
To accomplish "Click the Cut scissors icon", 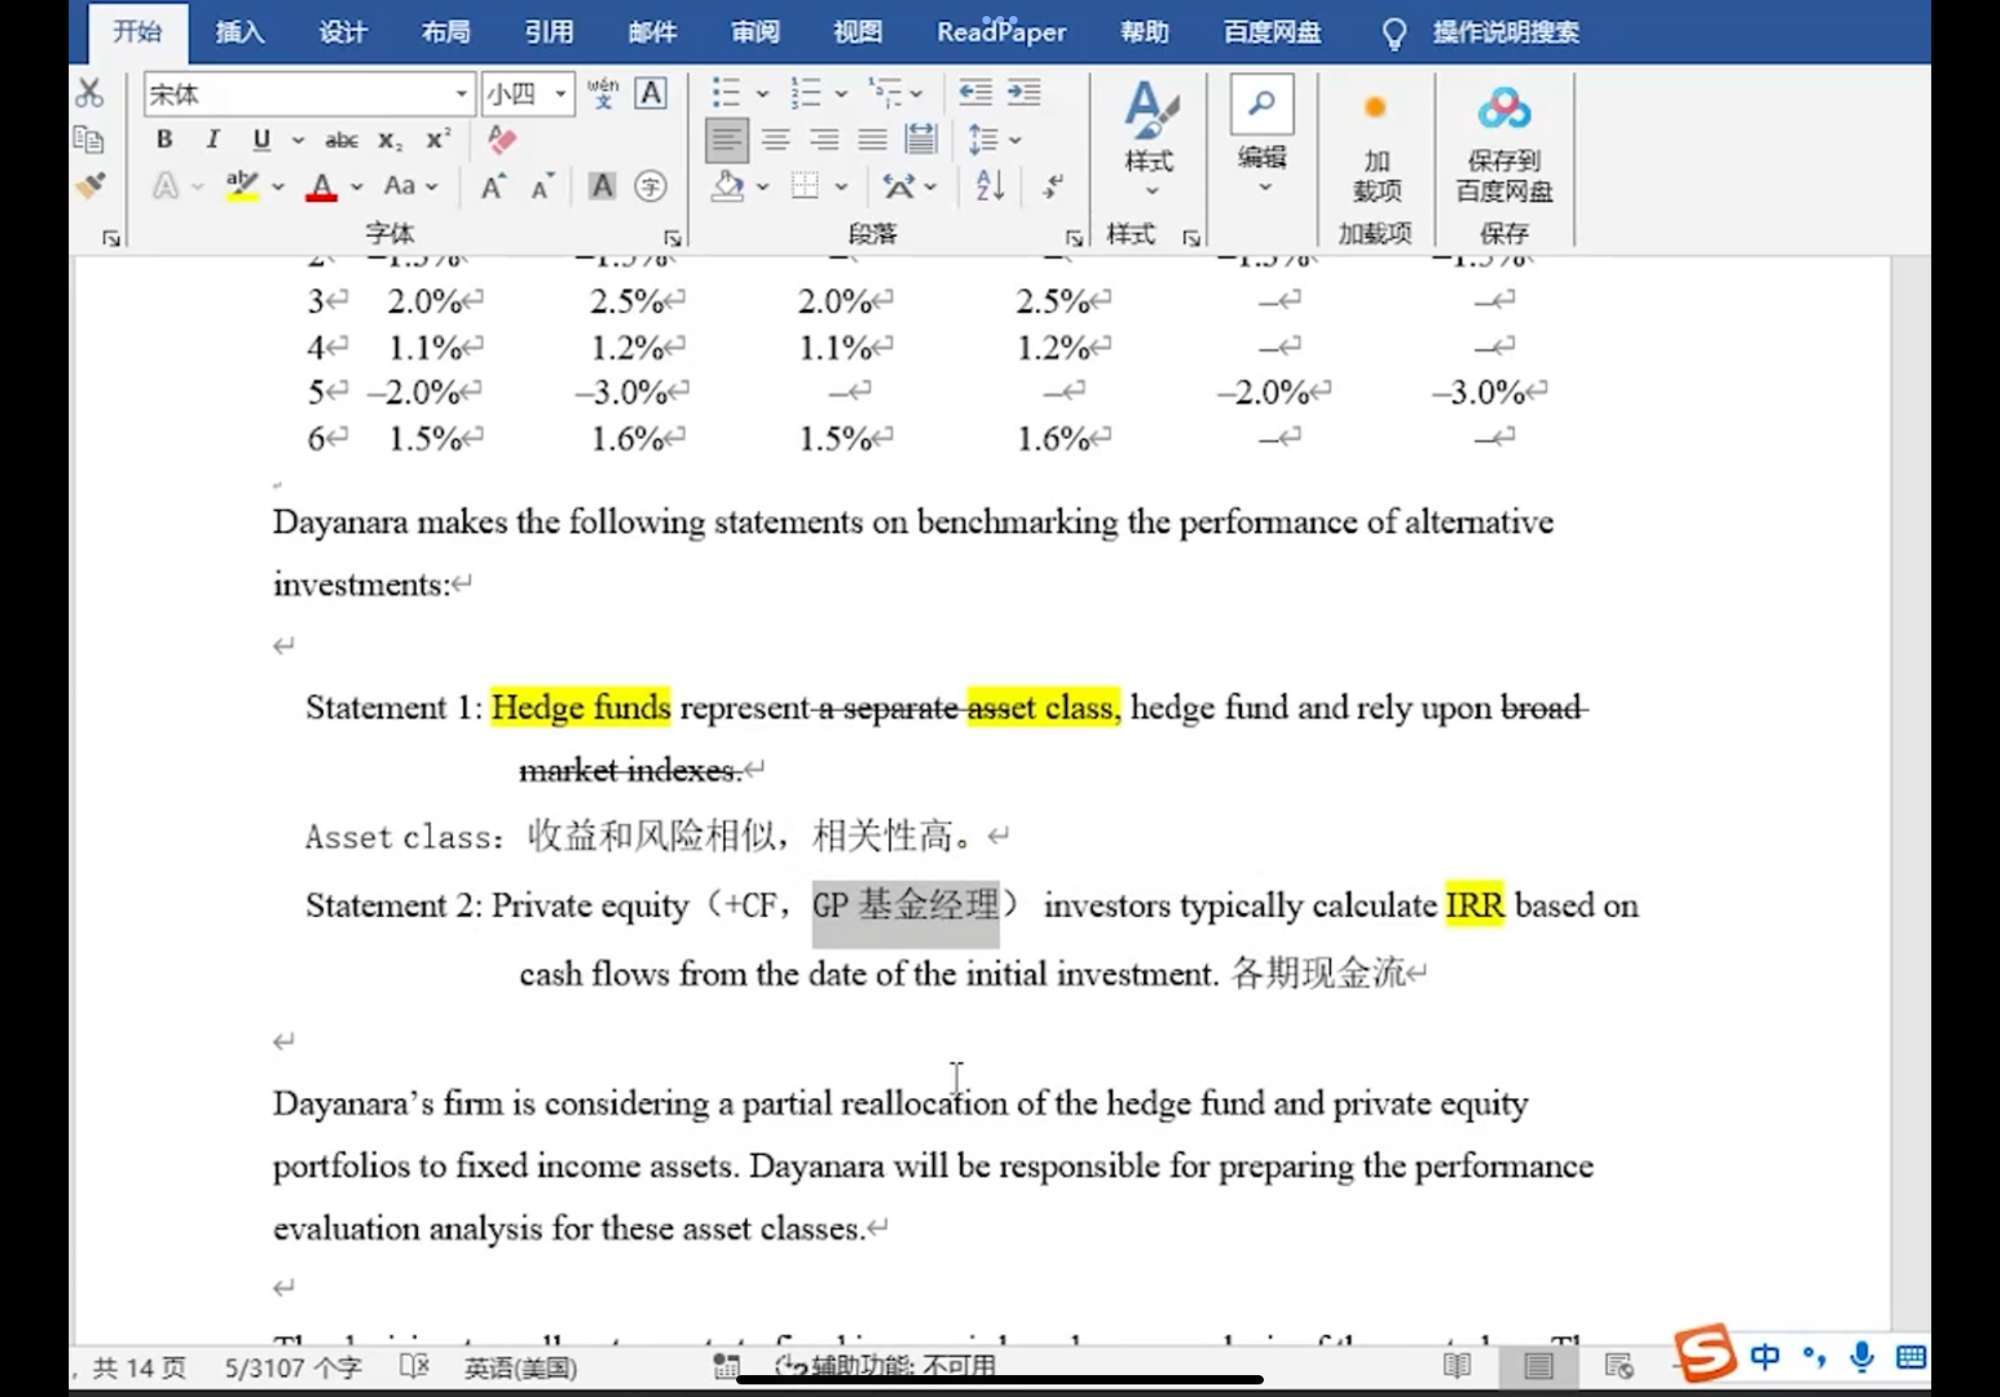I will pyautogui.click(x=89, y=93).
